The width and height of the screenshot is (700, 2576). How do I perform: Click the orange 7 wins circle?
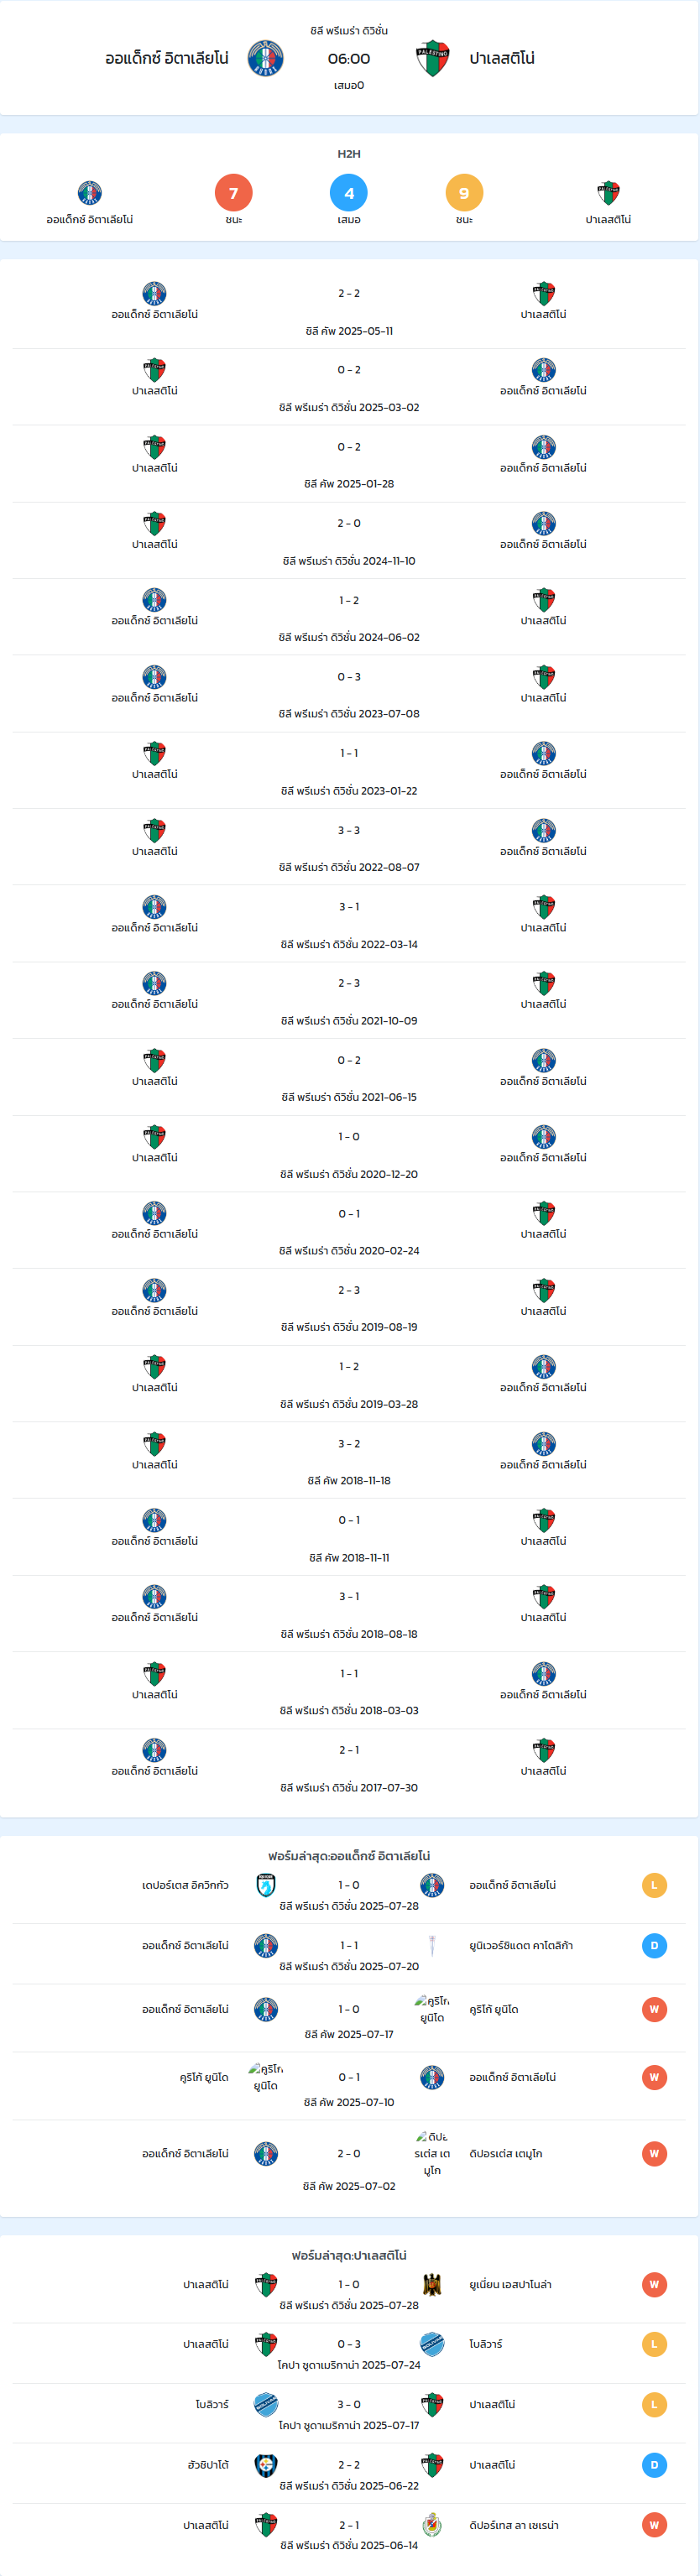pos(233,193)
